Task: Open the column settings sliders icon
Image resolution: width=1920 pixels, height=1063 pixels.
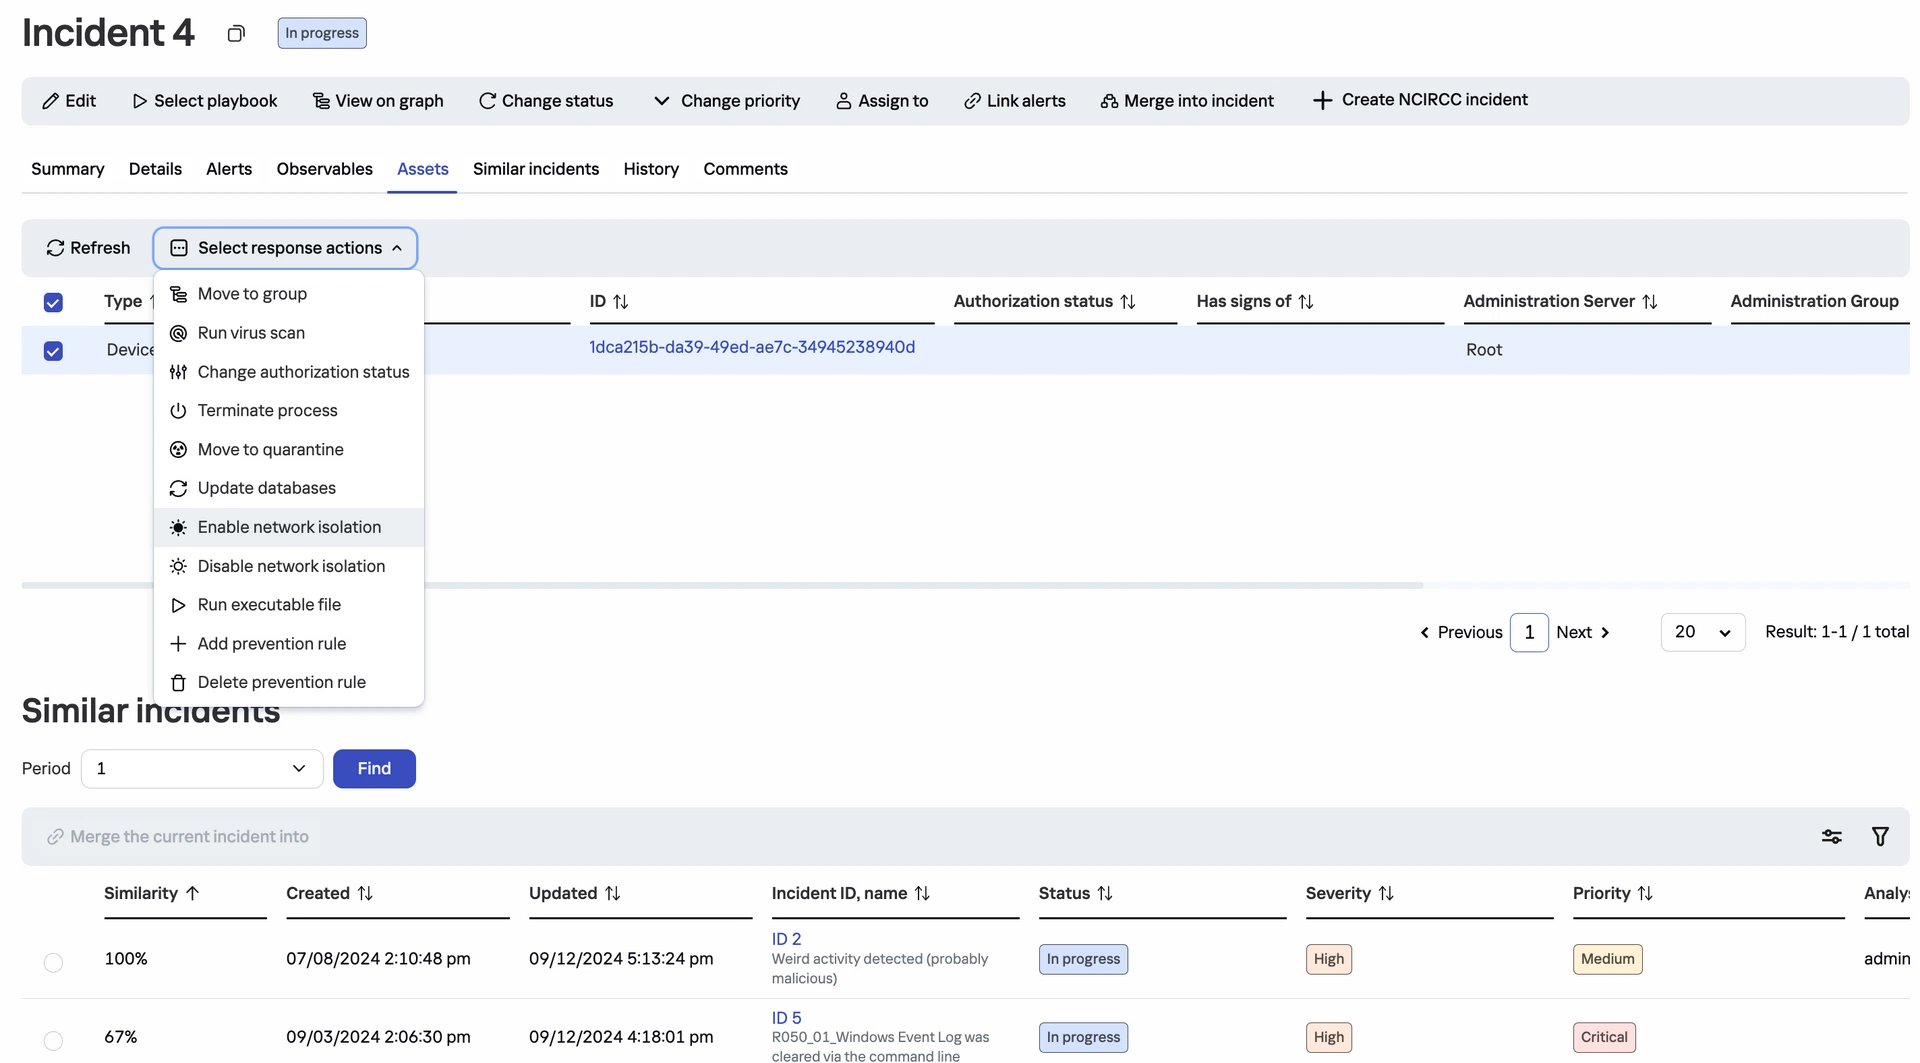Action: point(1831,837)
